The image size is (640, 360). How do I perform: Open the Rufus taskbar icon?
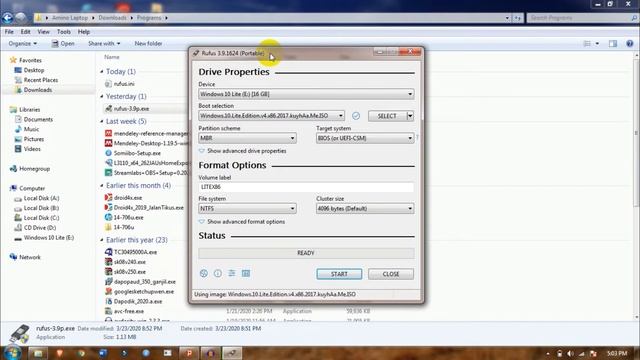tap(232, 353)
